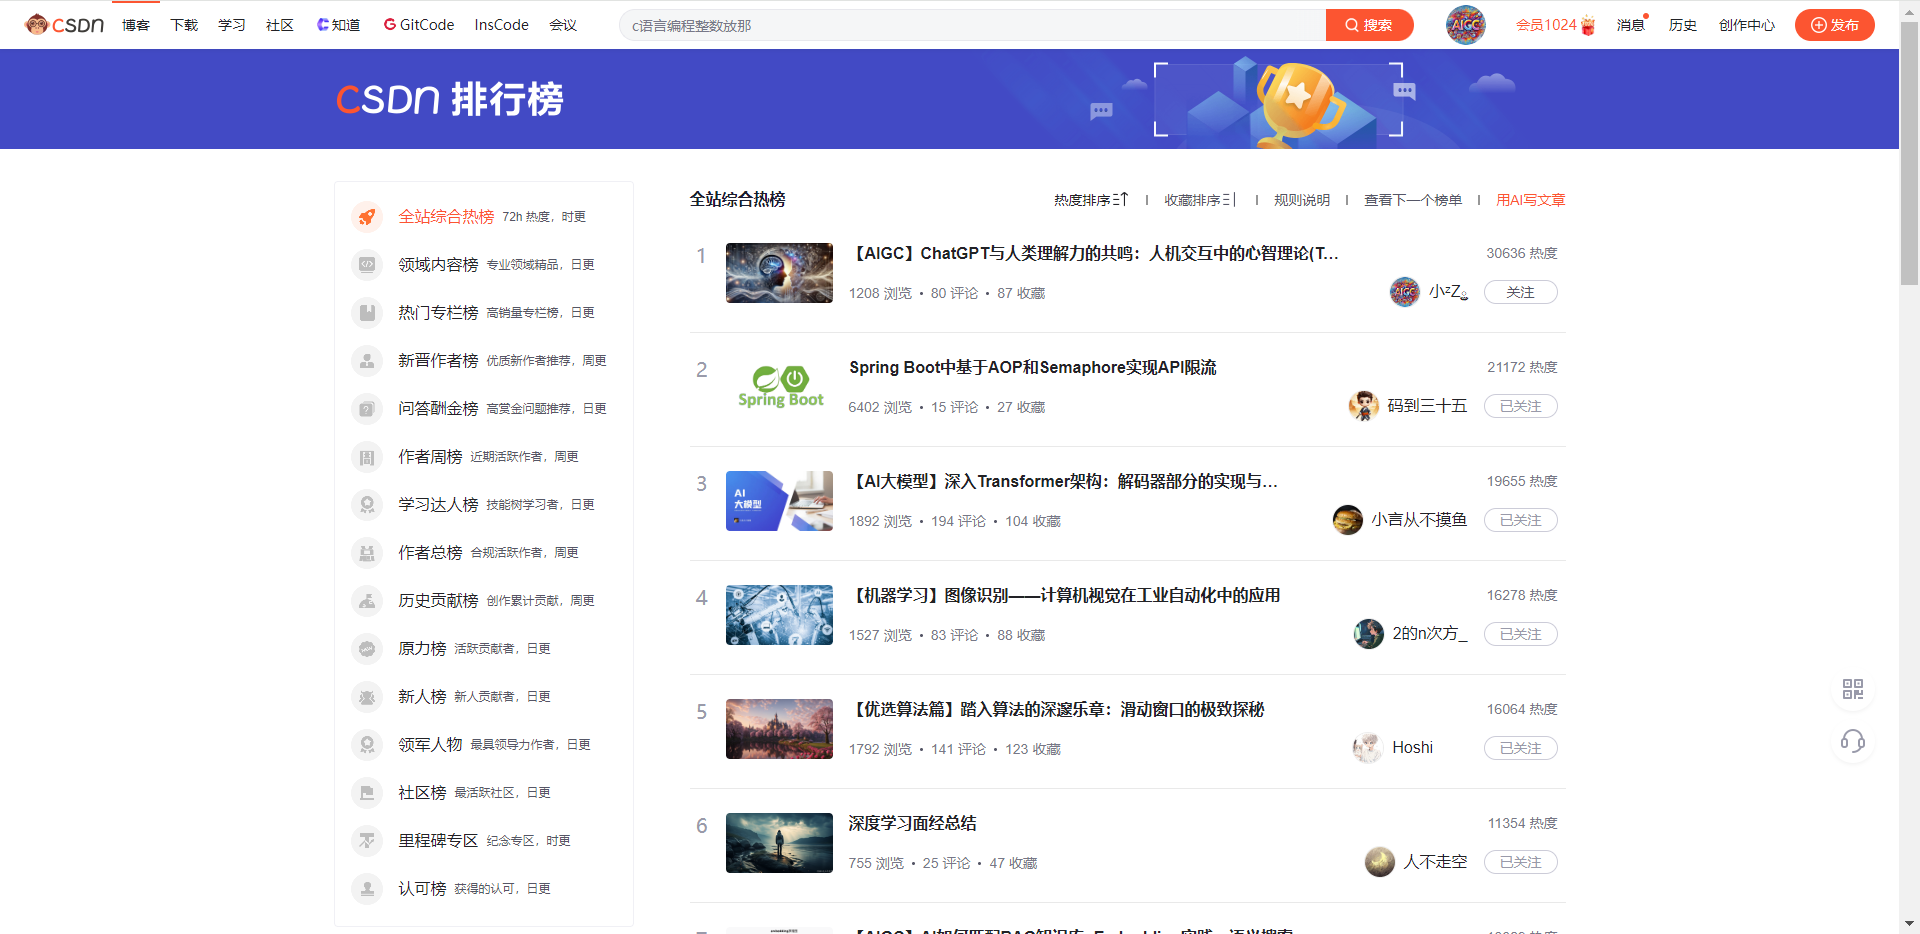Toggle 已关注 for author Hoshi
The image size is (1920, 934).
point(1520,748)
